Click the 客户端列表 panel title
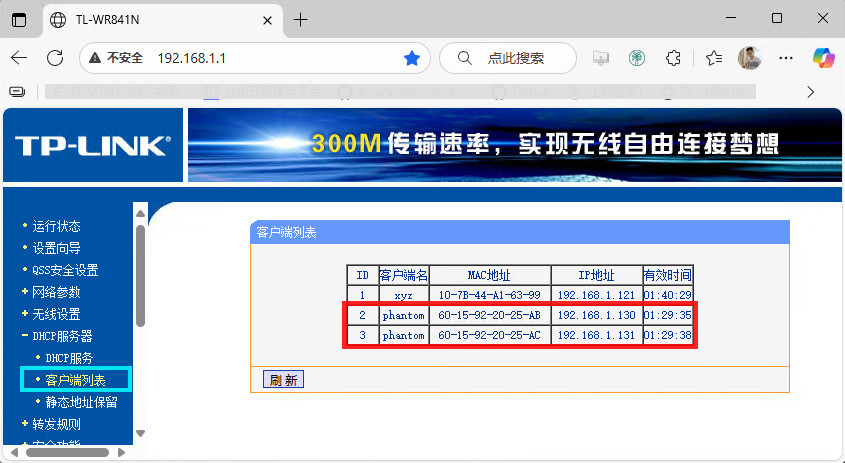Viewport: 845px width, 463px height. coord(286,233)
